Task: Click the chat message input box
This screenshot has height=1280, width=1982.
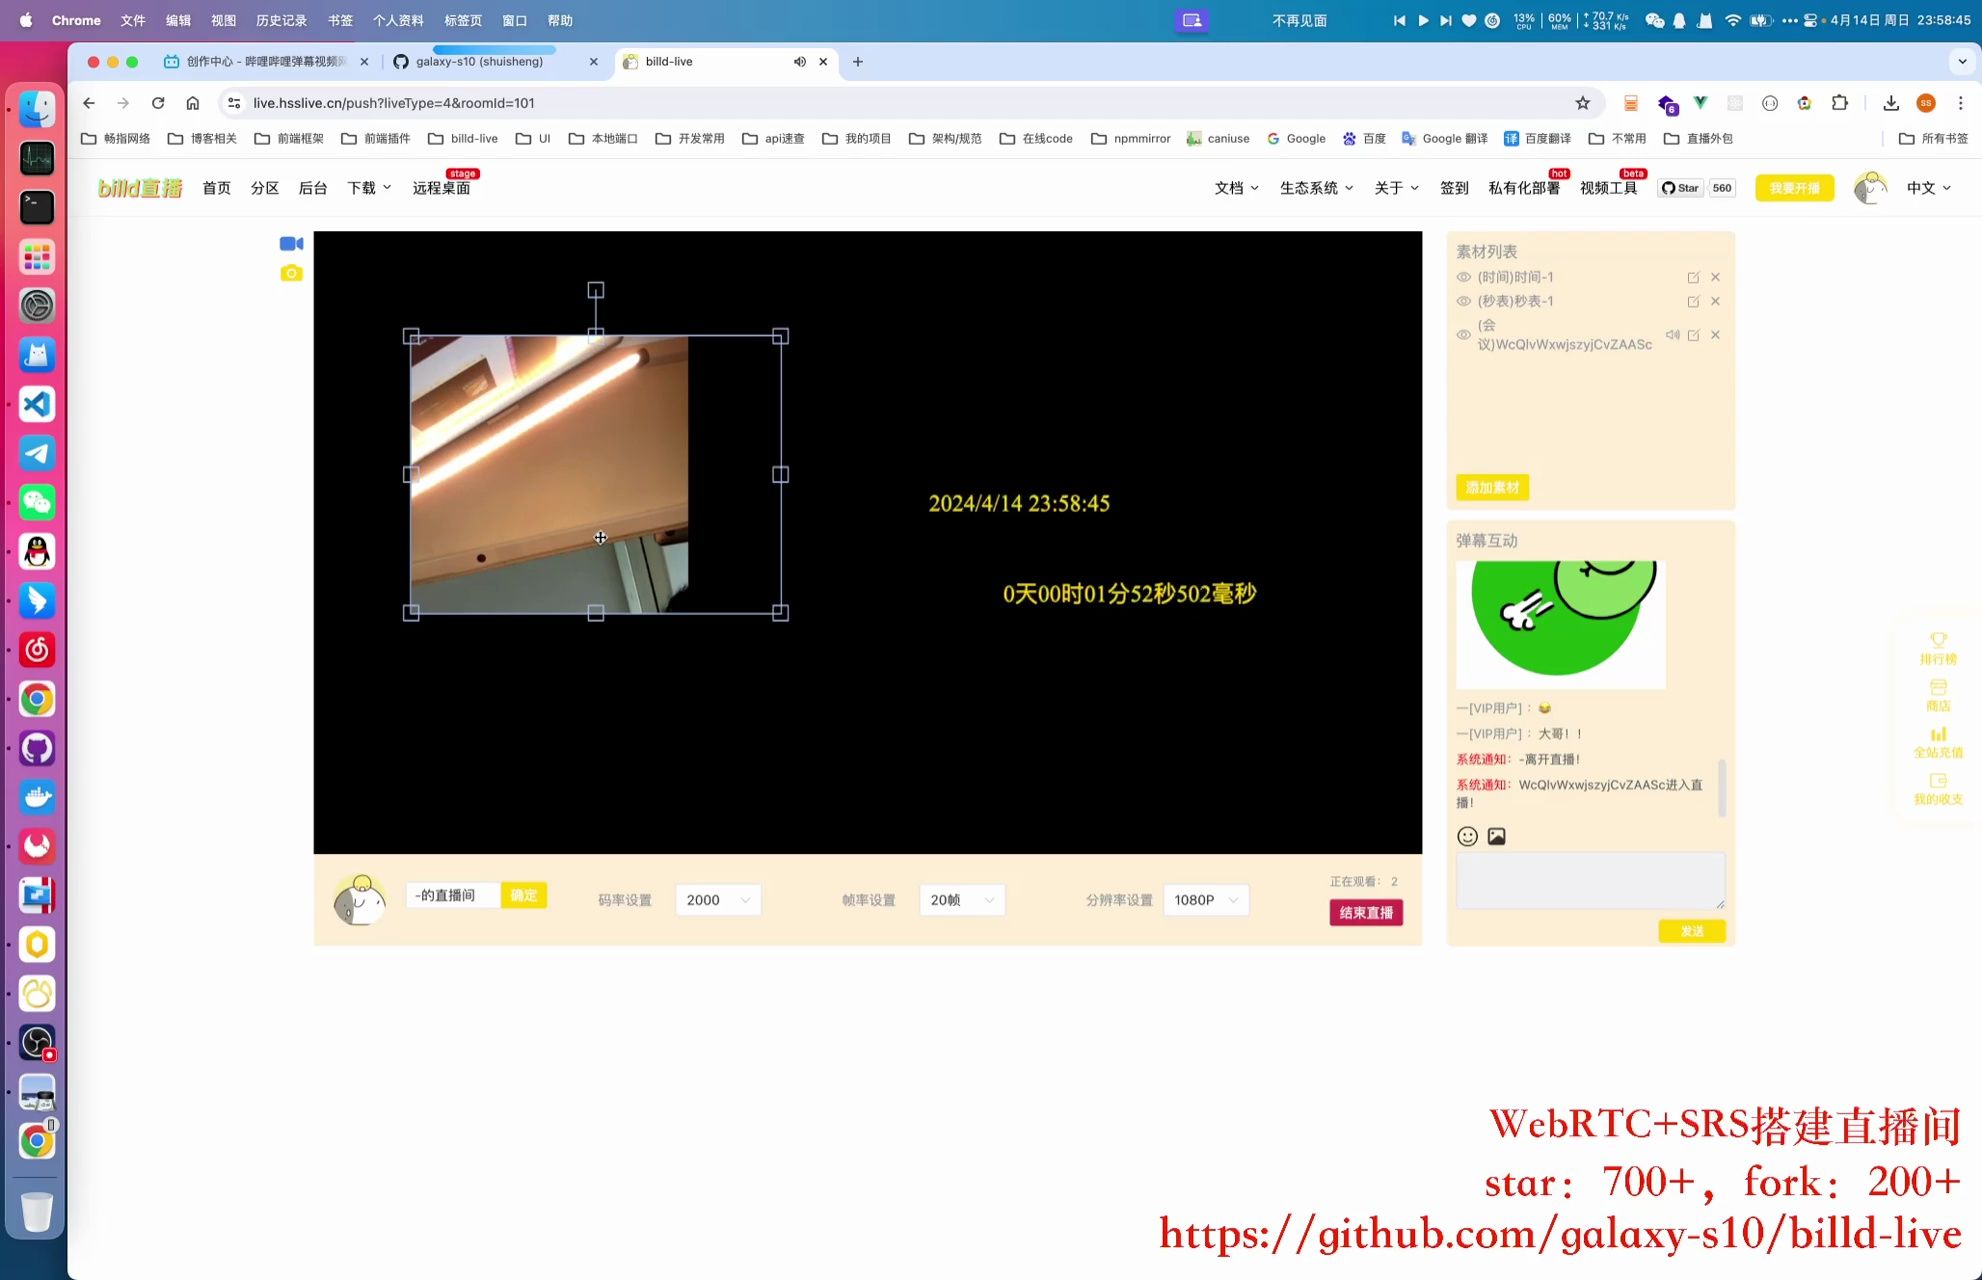Action: click(1589, 879)
